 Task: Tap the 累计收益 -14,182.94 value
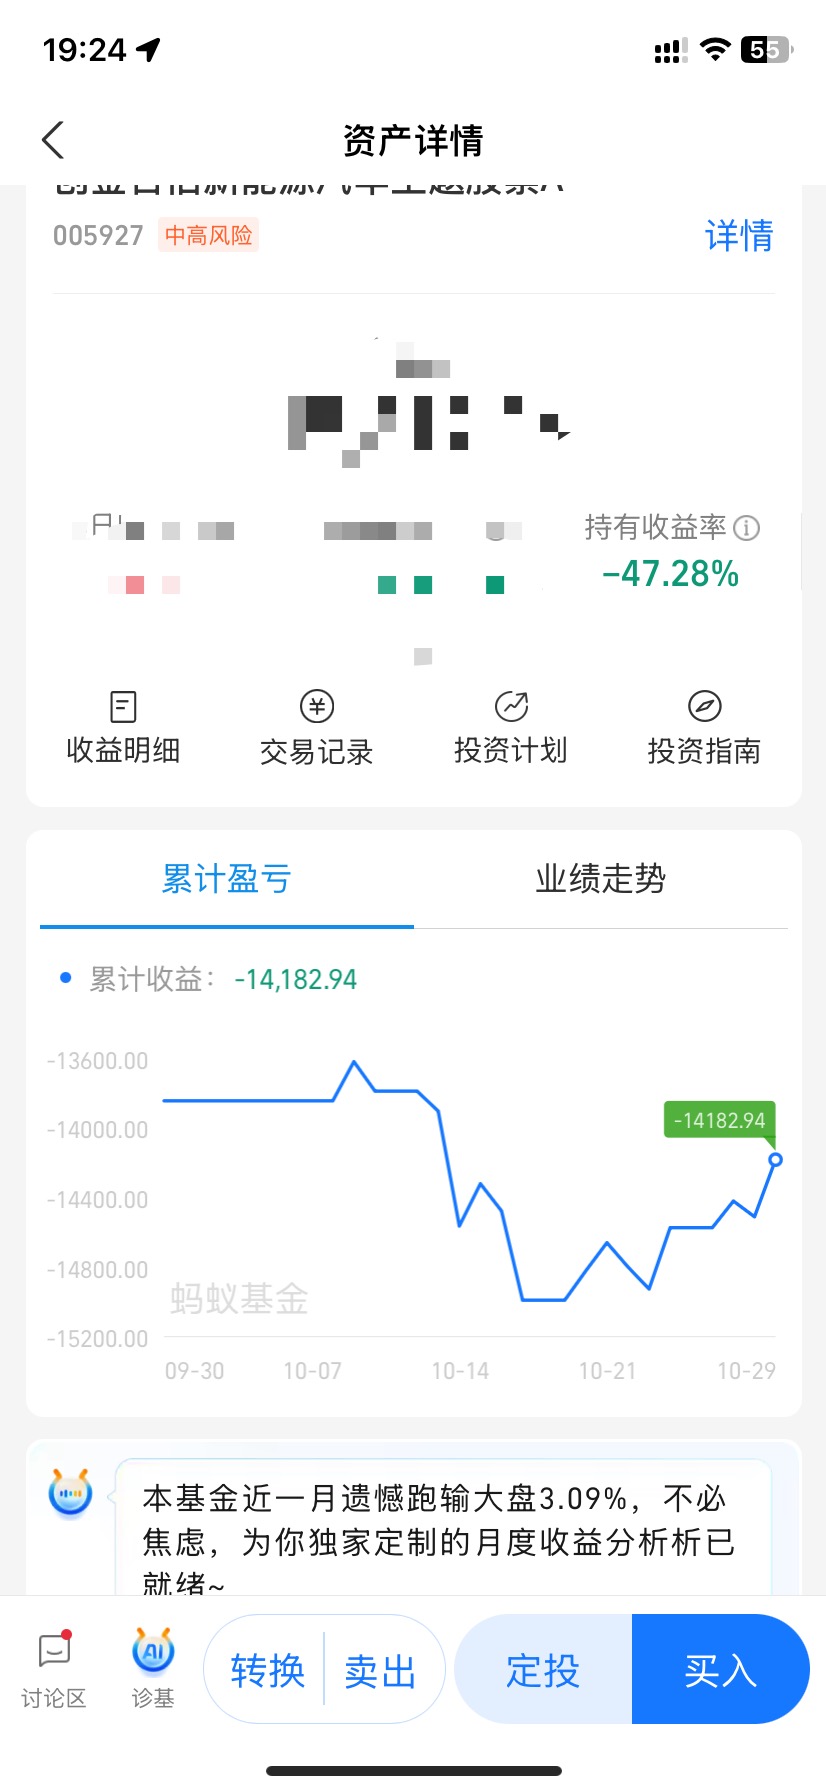click(295, 979)
